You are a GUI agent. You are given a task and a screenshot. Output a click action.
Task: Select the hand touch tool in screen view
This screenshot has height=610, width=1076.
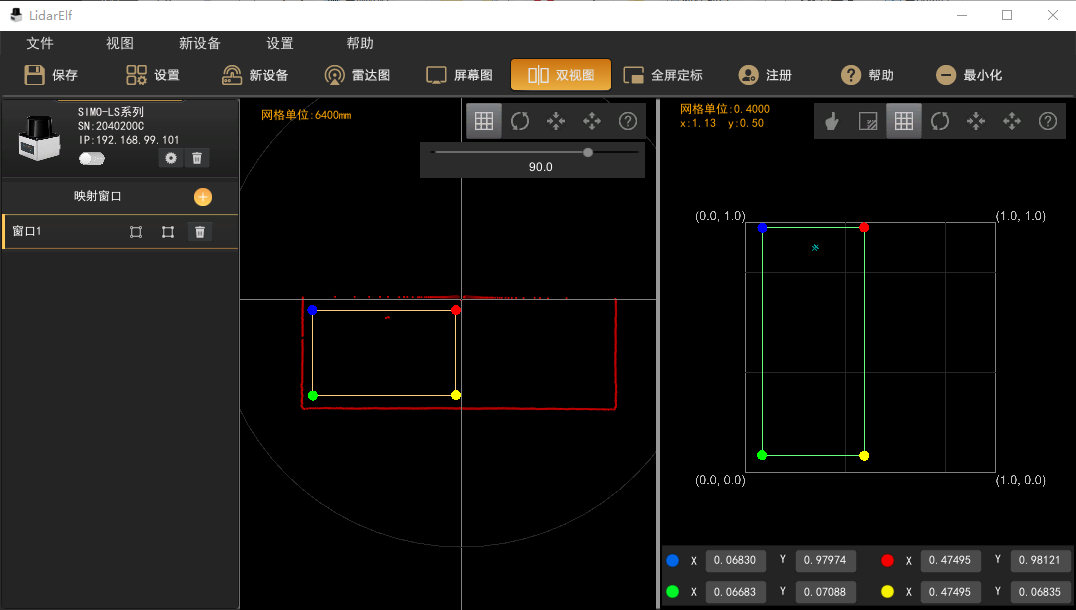pos(831,121)
